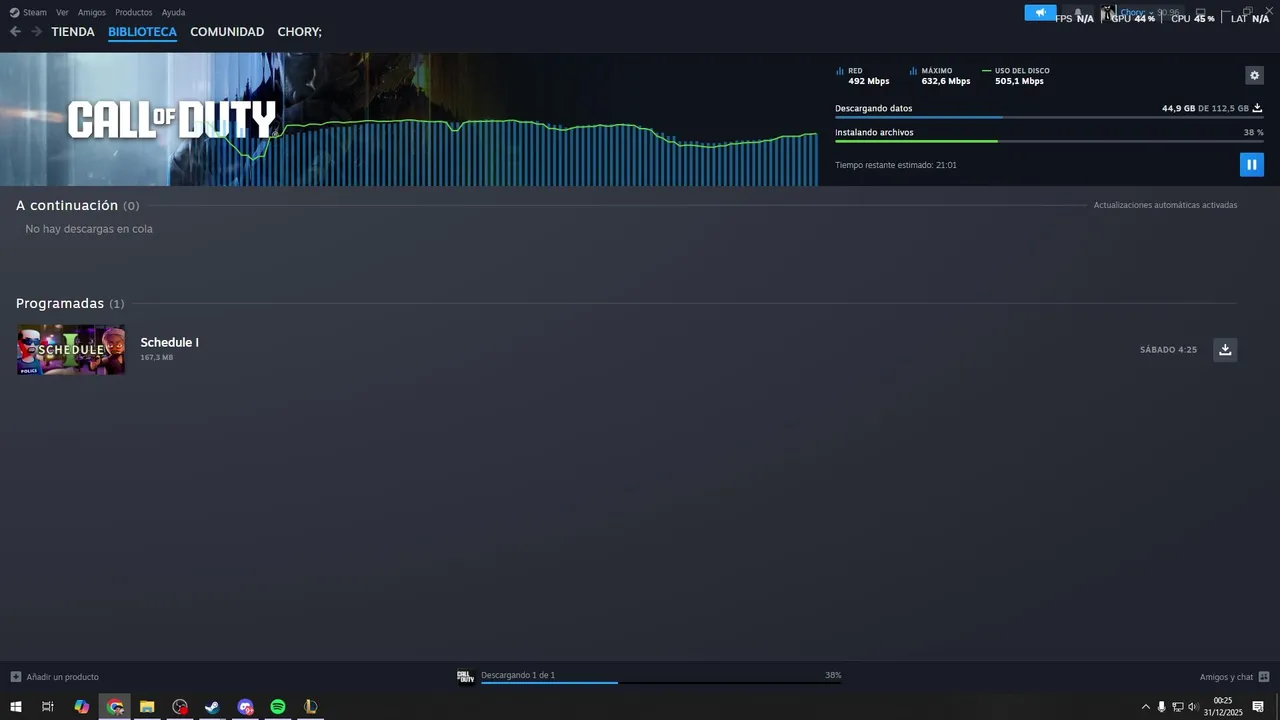The width and height of the screenshot is (1280, 720).
Task: Click Tiempo restante estimado: 21:01
Action: (x=896, y=165)
